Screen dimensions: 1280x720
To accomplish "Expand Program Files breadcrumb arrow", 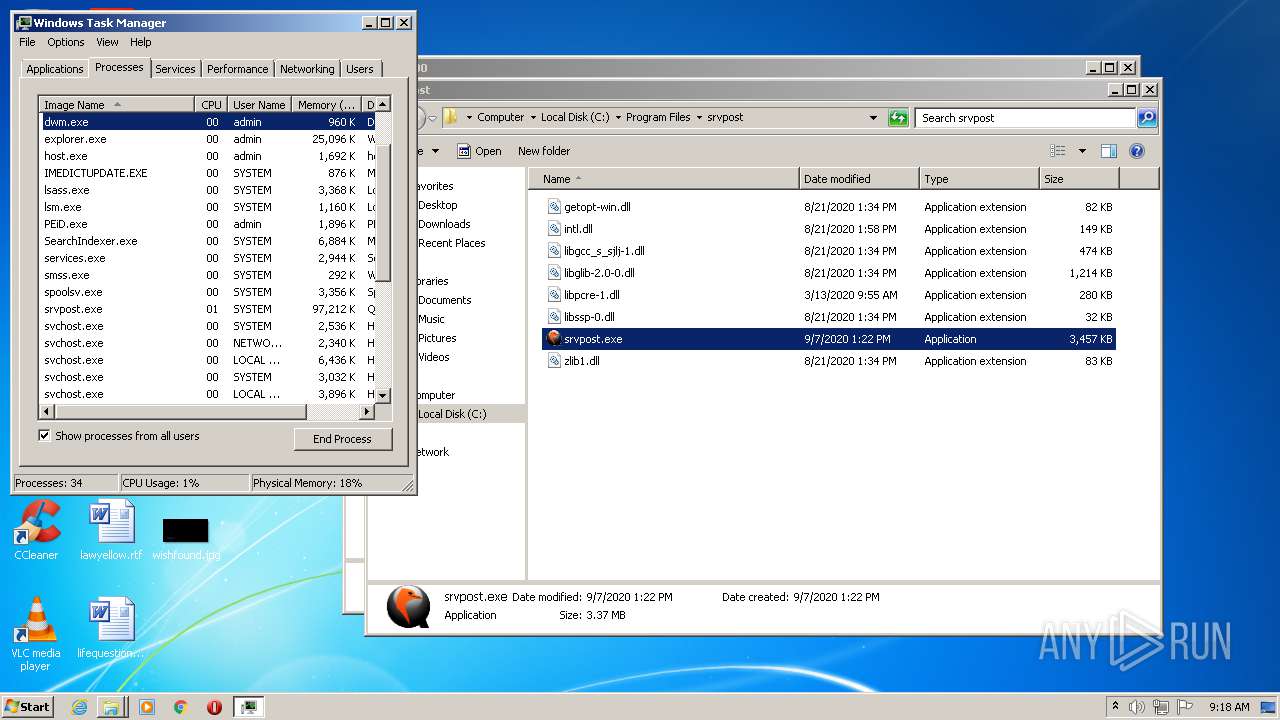I will tap(699, 117).
